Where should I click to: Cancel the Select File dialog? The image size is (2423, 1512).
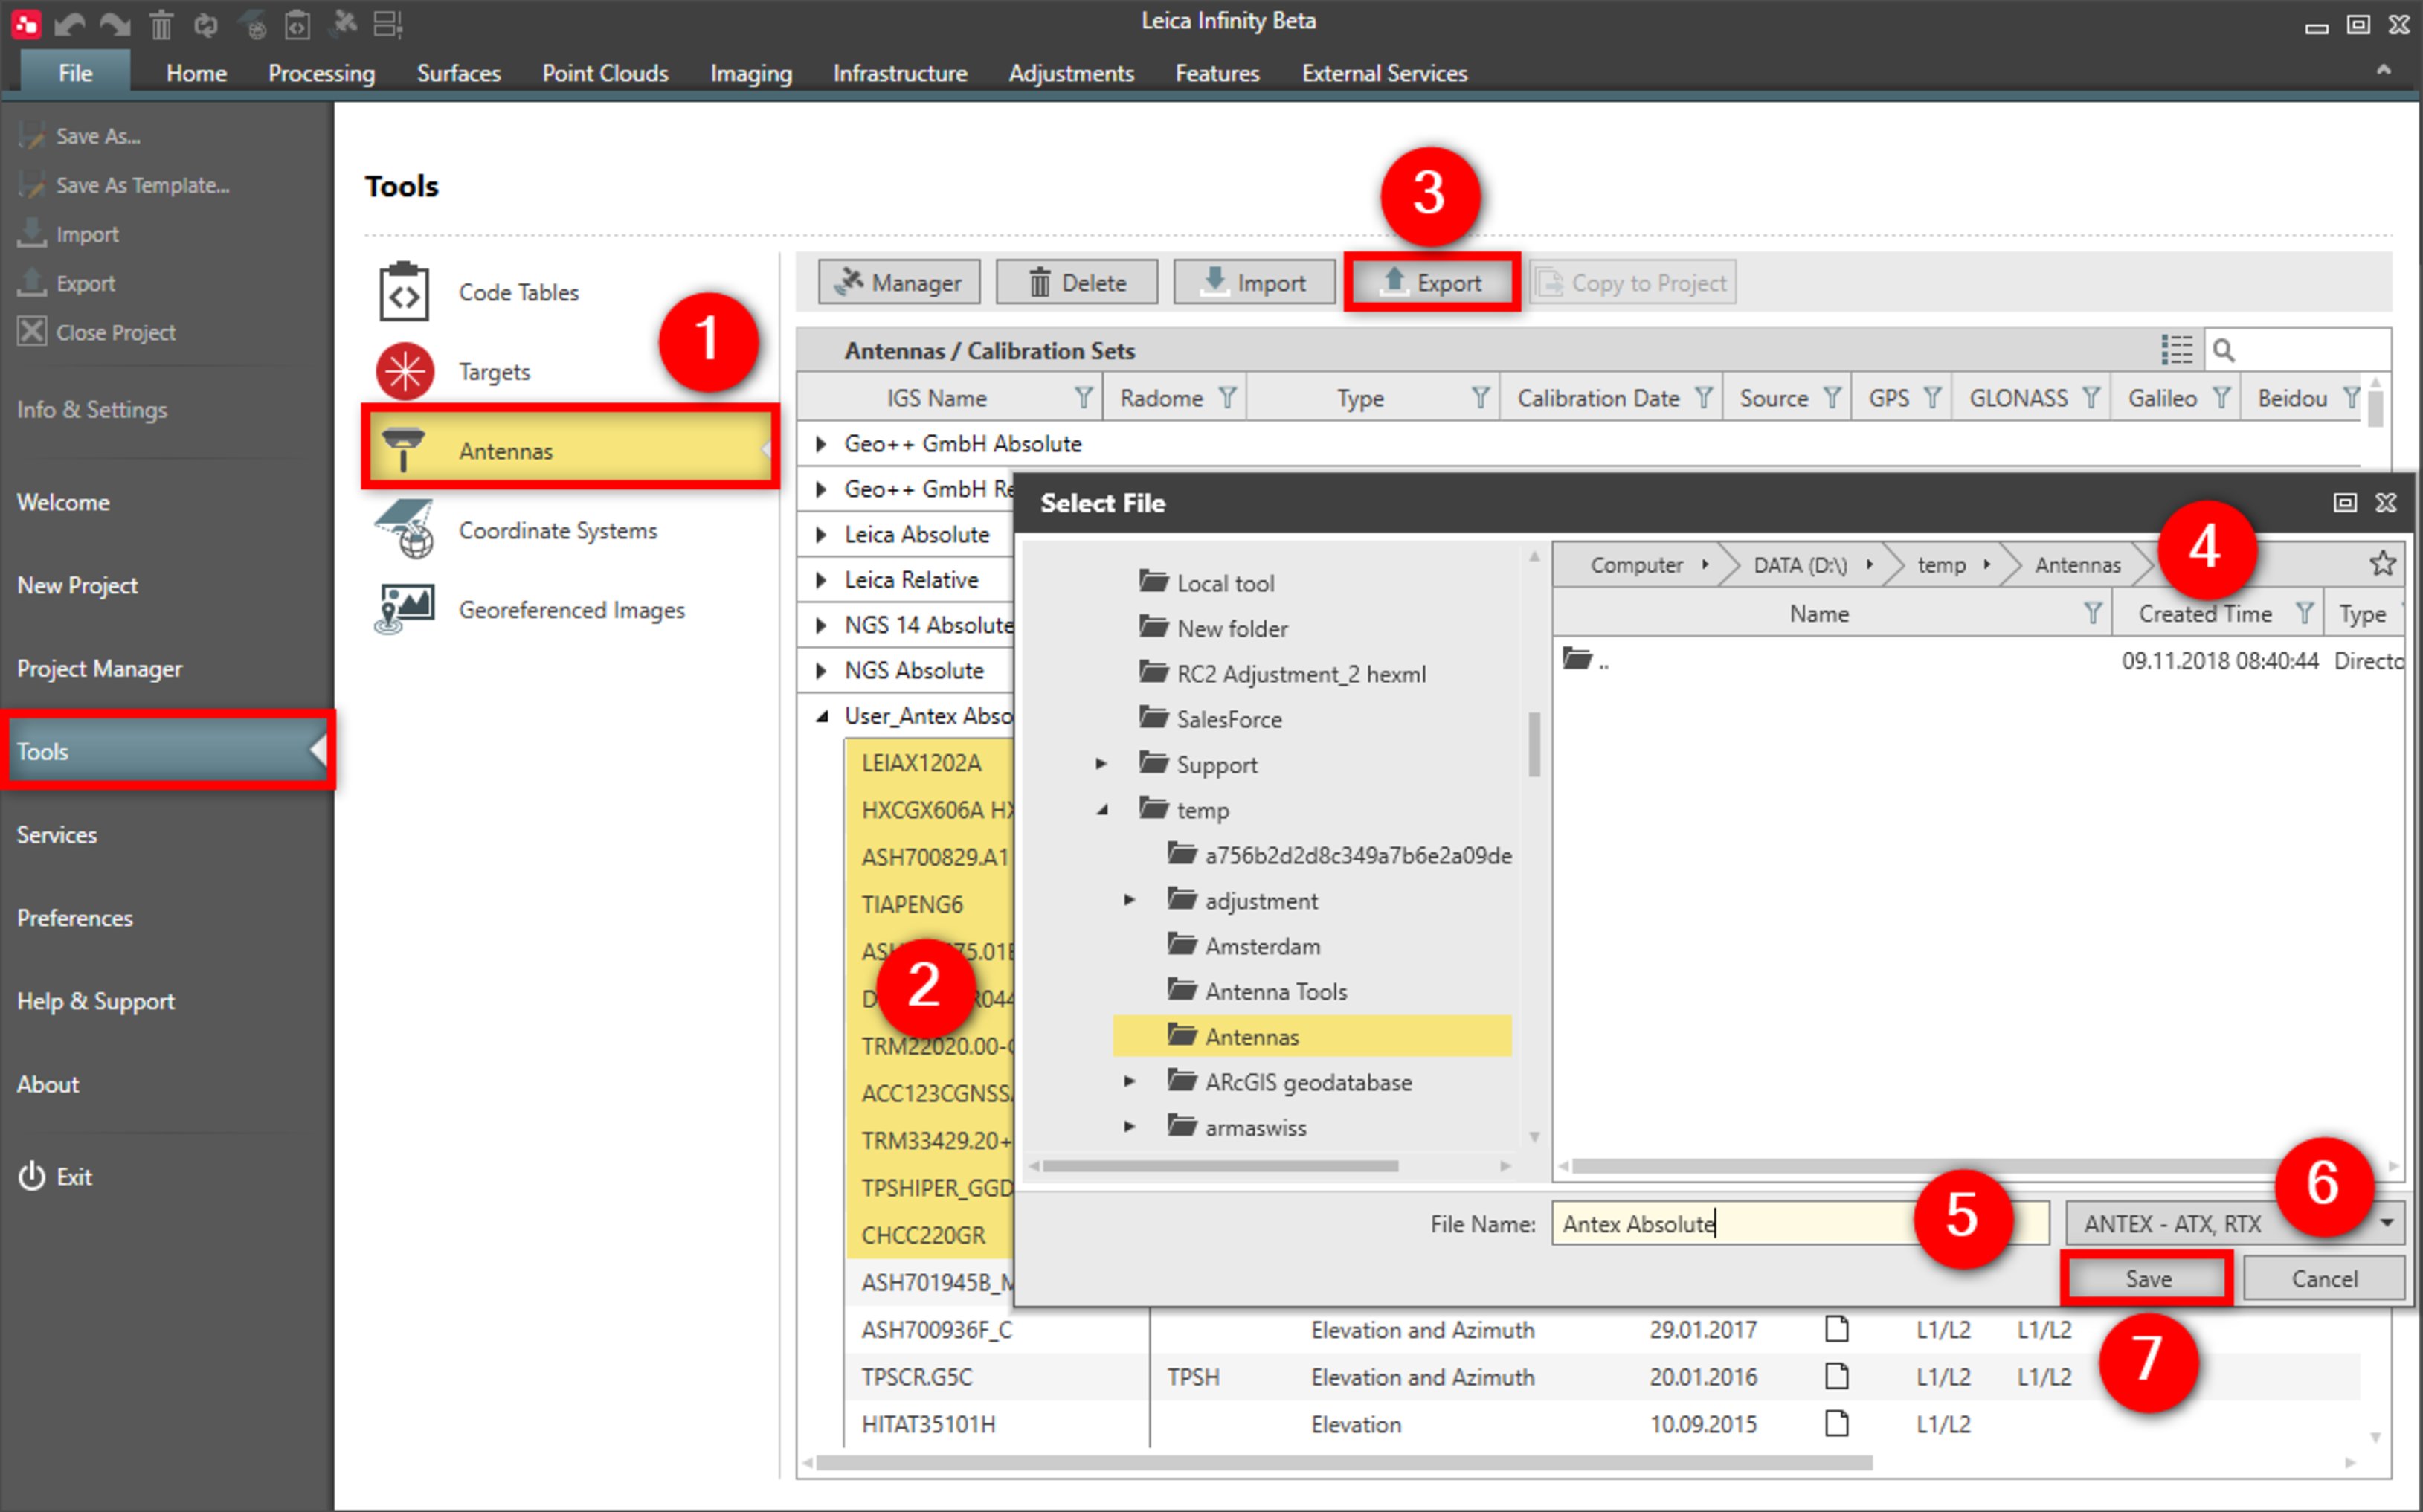tap(2323, 1278)
